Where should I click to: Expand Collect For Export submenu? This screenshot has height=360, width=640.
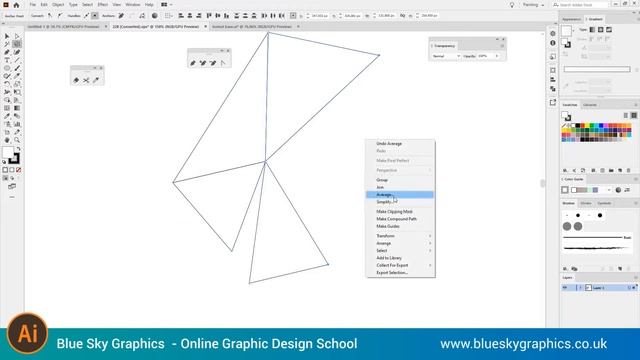click(x=400, y=265)
